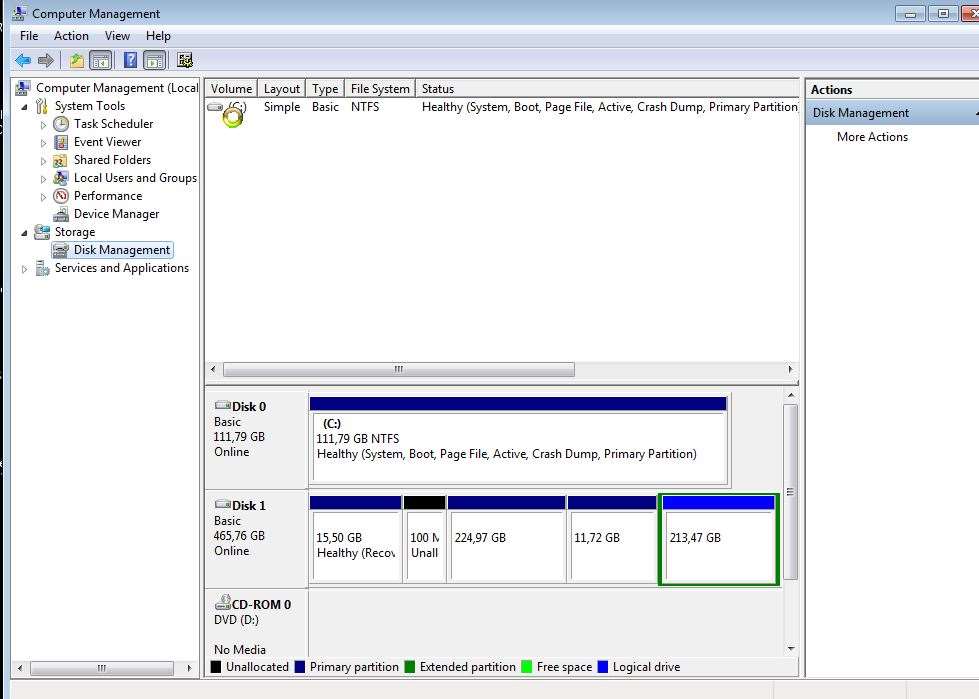The image size is (979, 699).
Task: Sort by the Volume column header
Action: 231,89
